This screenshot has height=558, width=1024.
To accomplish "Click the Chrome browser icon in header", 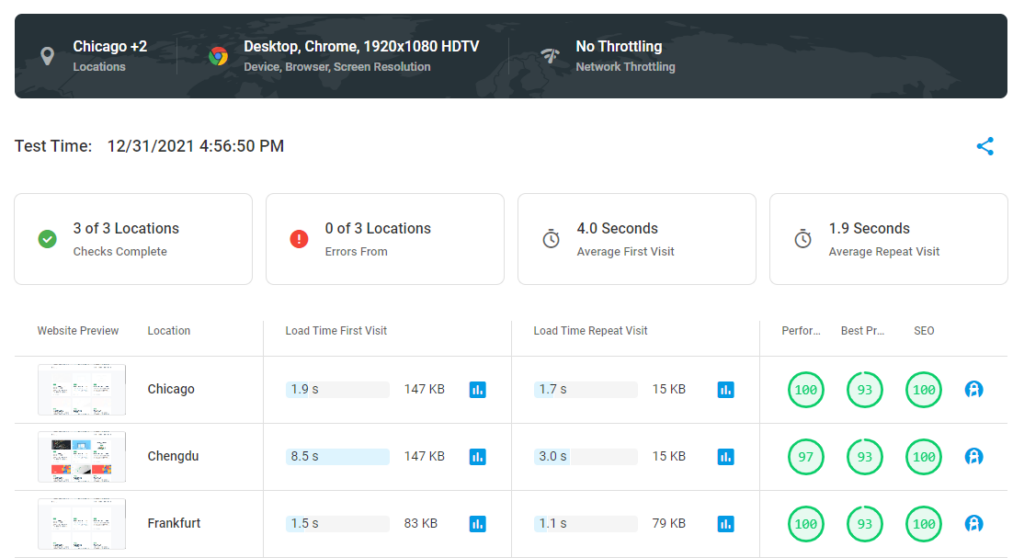I will (x=218, y=56).
